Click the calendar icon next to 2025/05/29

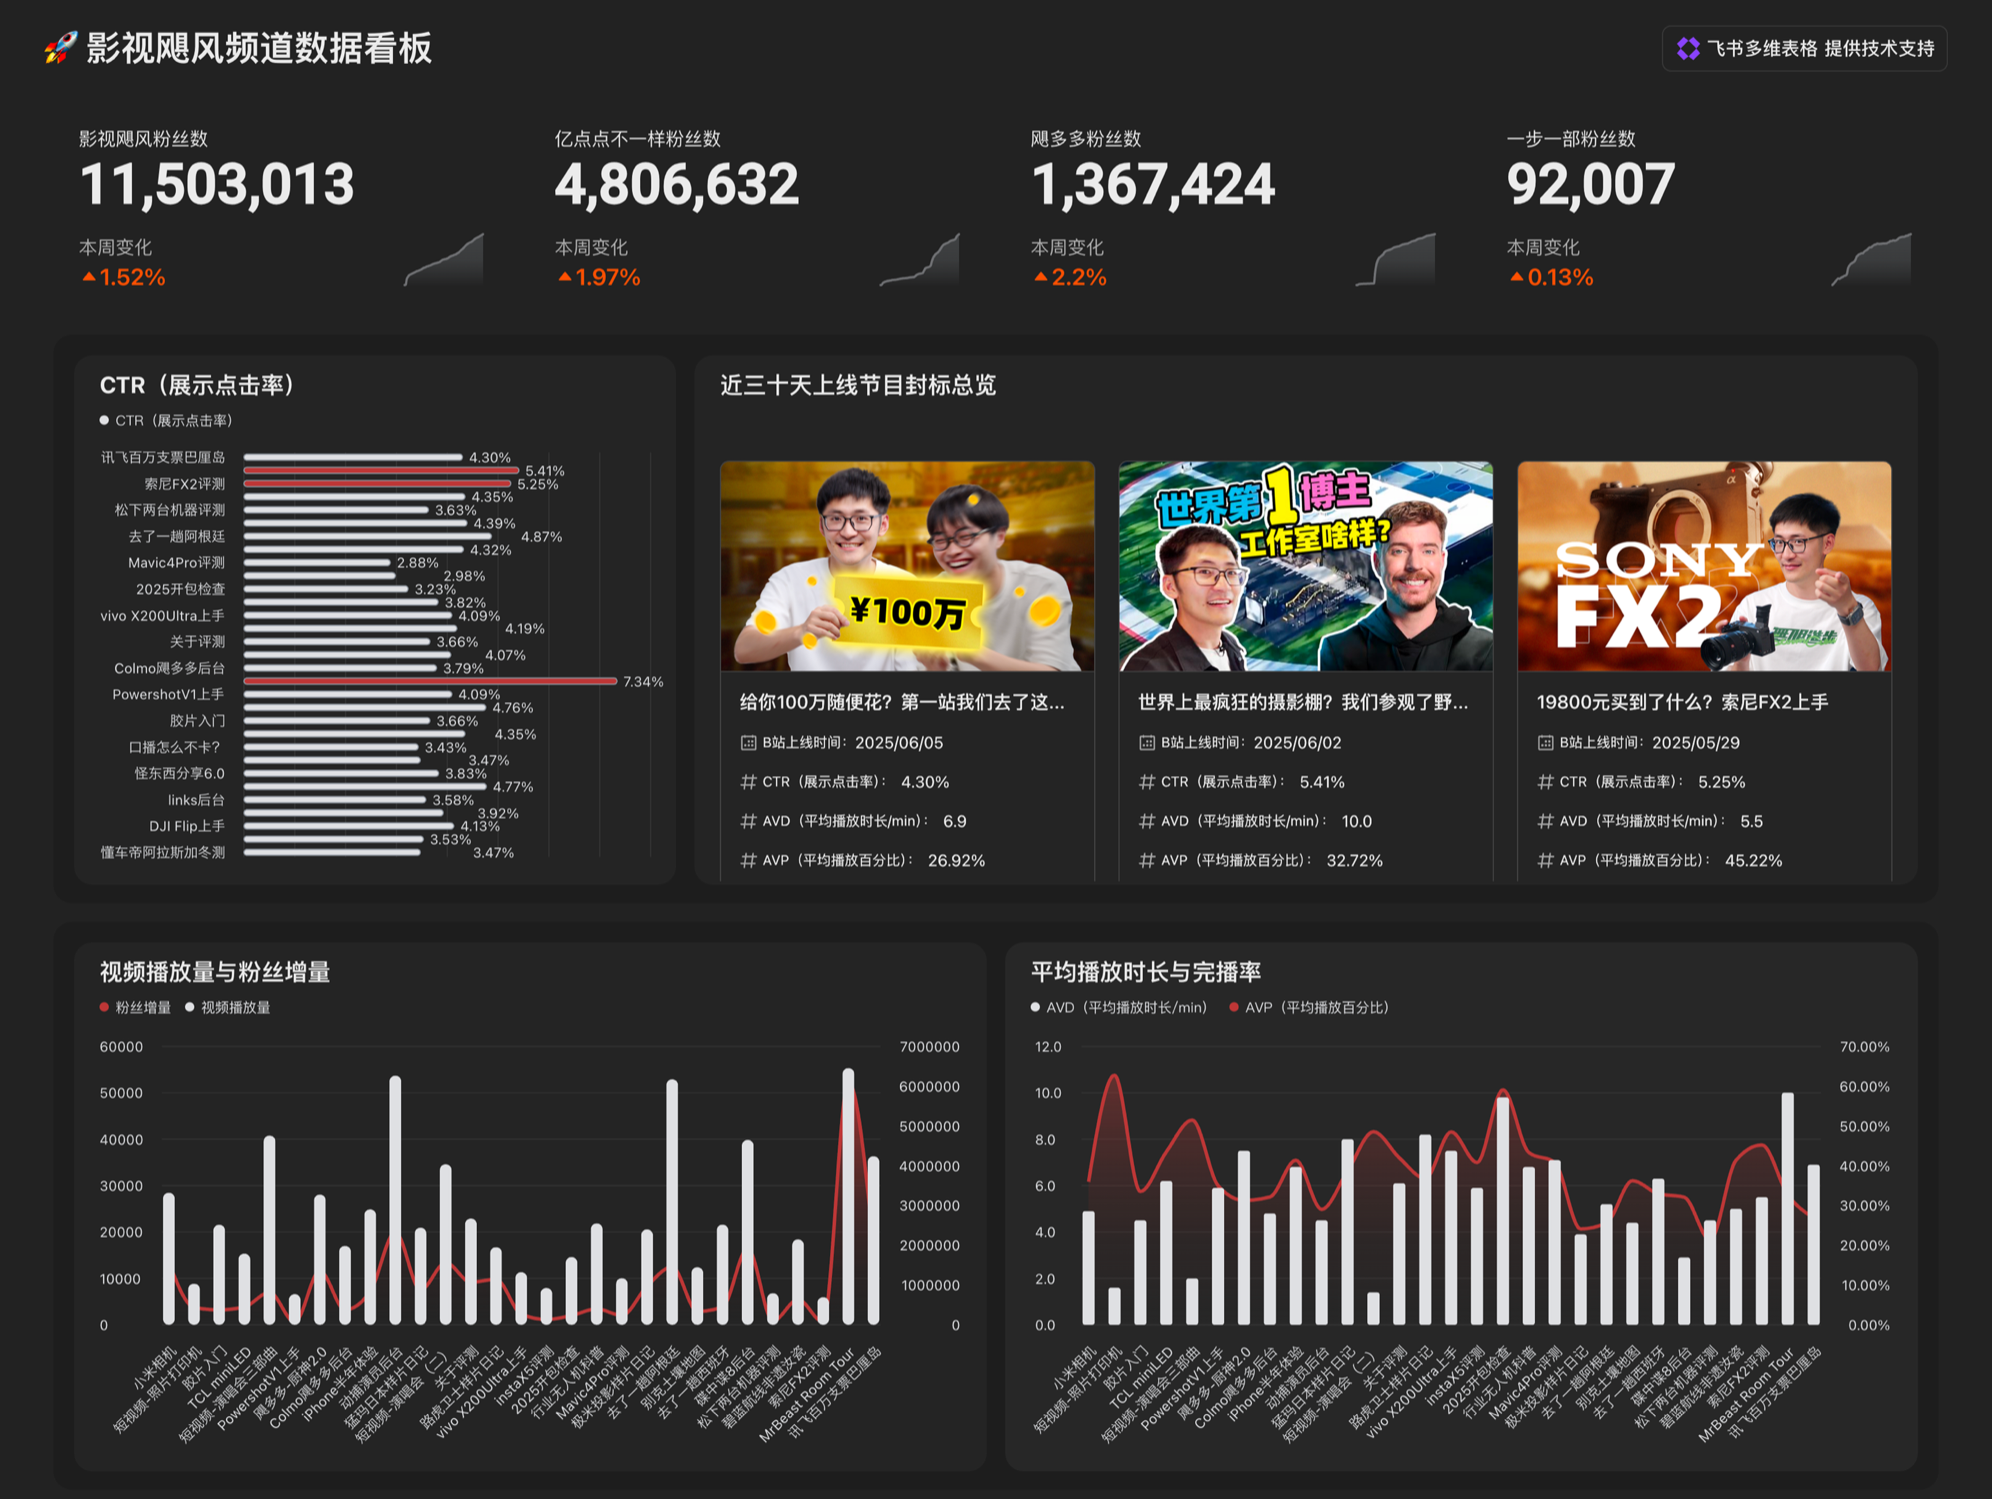(x=1545, y=743)
